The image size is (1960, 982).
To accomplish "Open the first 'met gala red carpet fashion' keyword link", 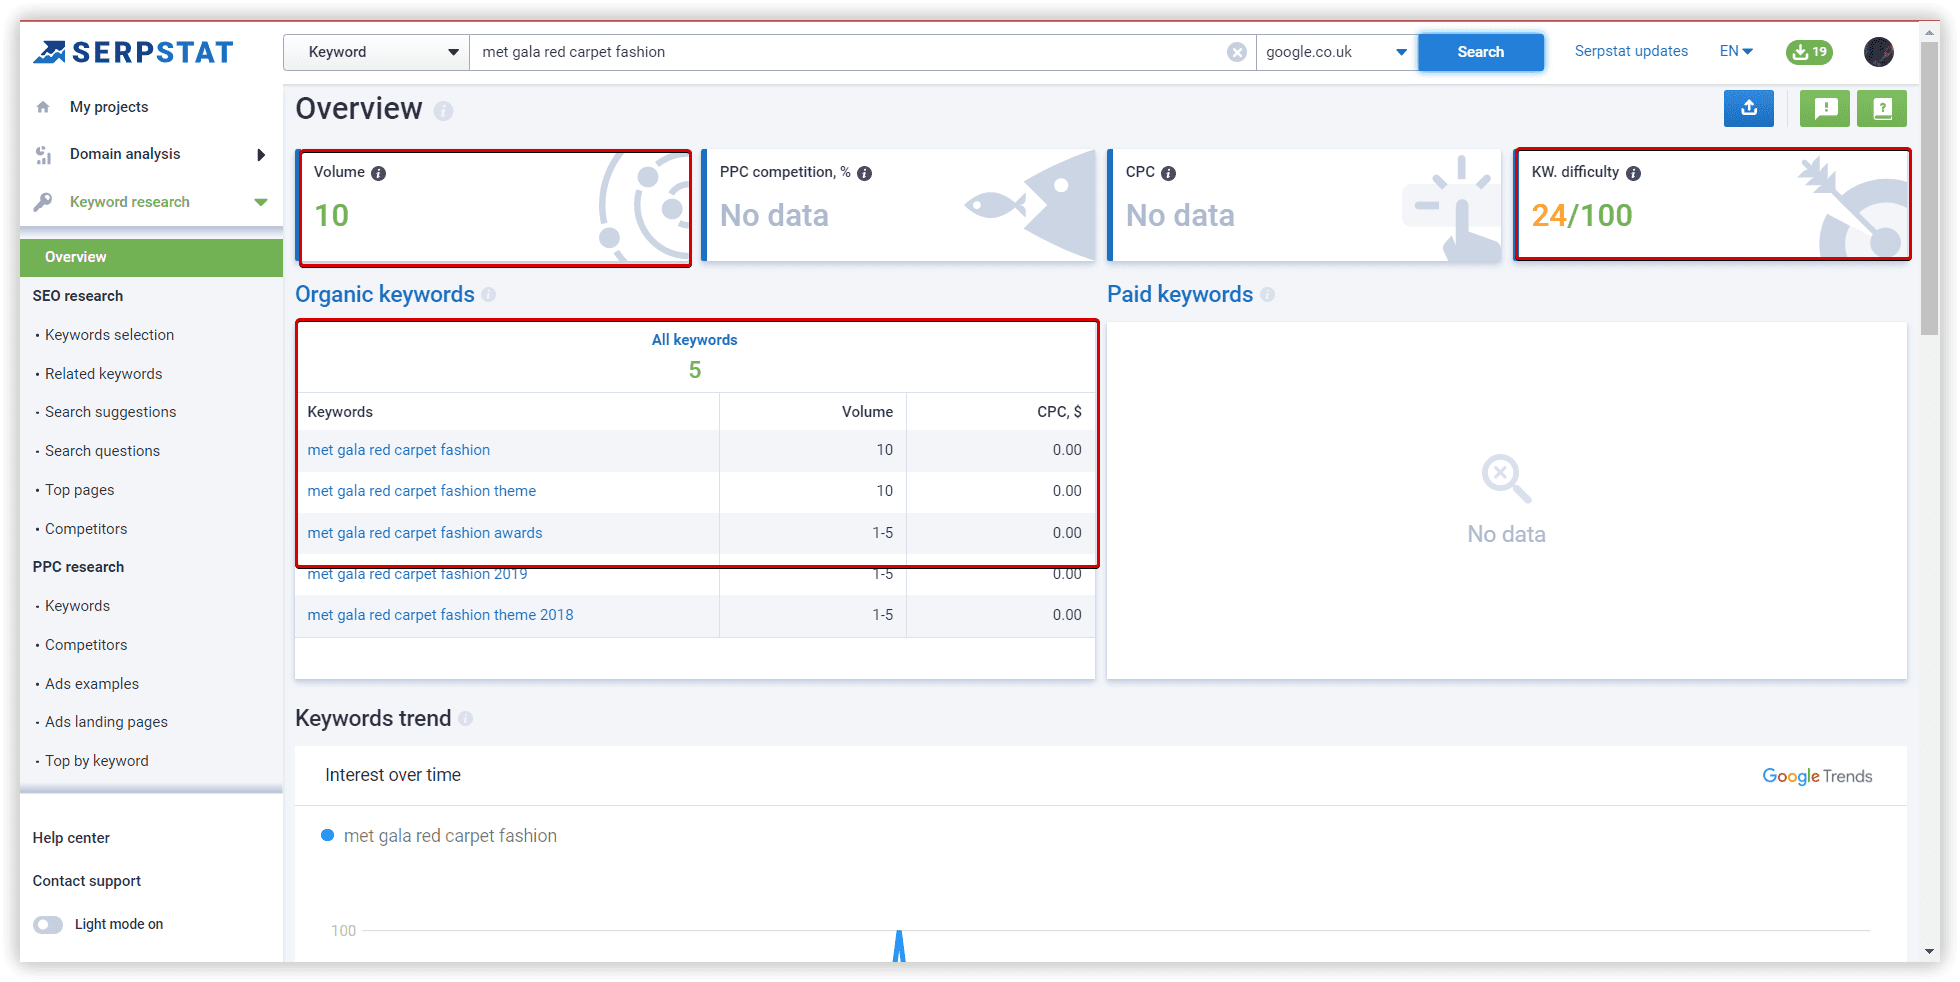I will tap(399, 450).
